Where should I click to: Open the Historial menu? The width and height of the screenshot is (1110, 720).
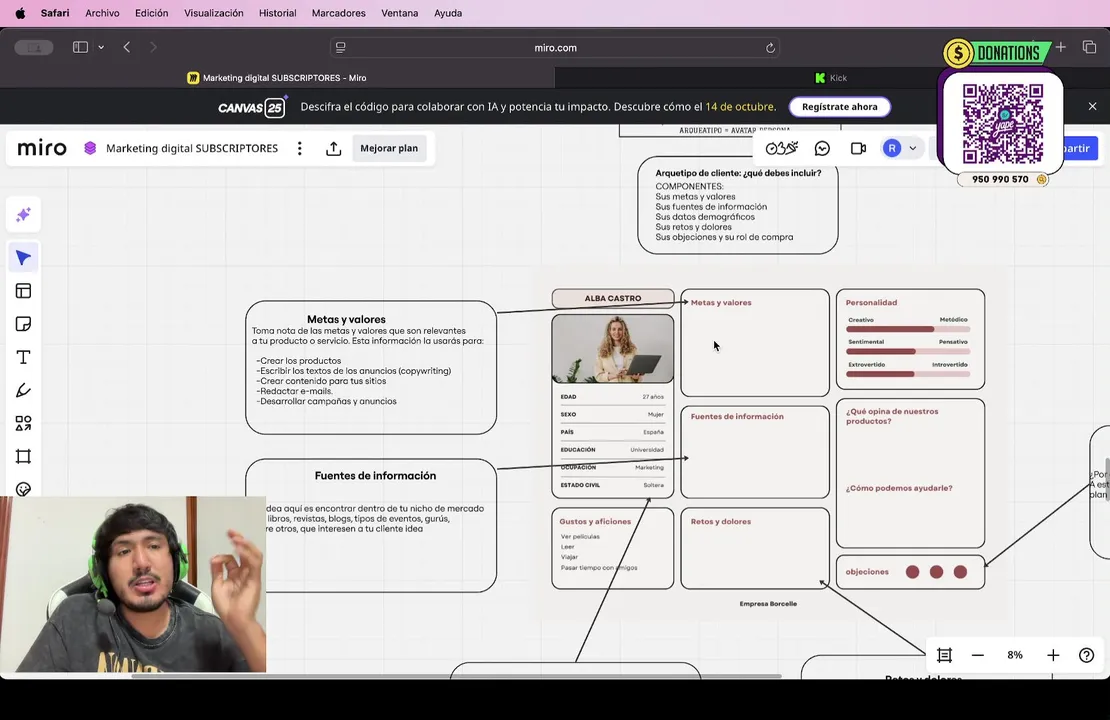pos(278,13)
